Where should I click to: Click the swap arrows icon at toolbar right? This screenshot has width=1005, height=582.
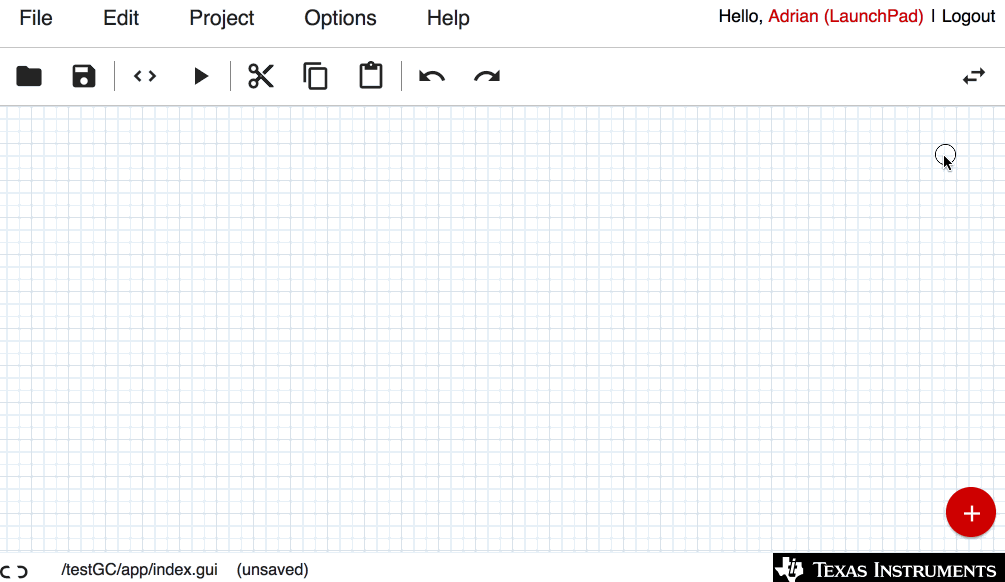point(973,76)
